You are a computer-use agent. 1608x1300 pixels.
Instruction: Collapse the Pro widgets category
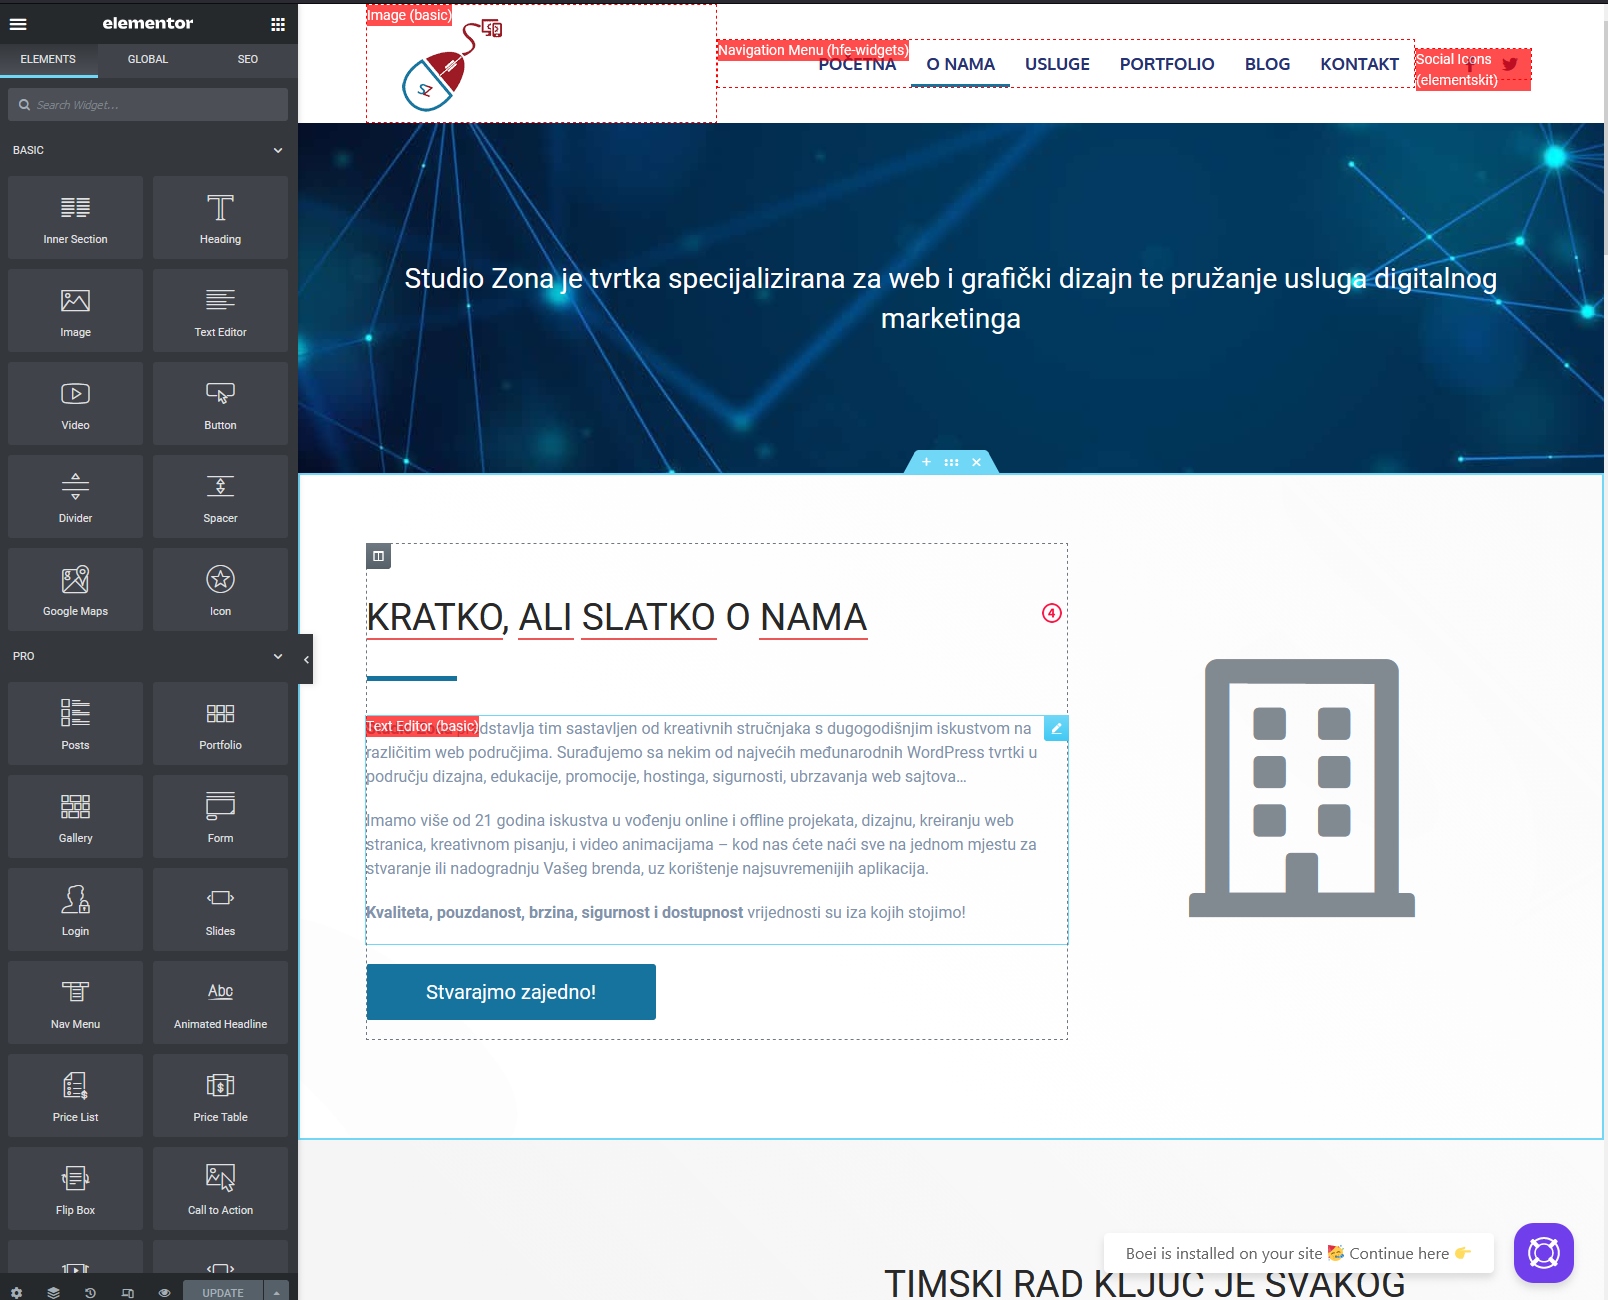tap(278, 656)
